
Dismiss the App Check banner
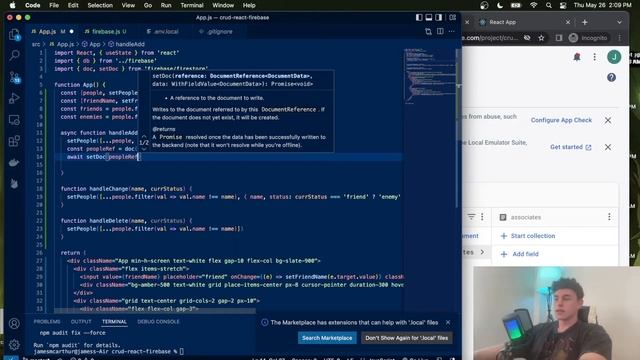(x=608, y=120)
